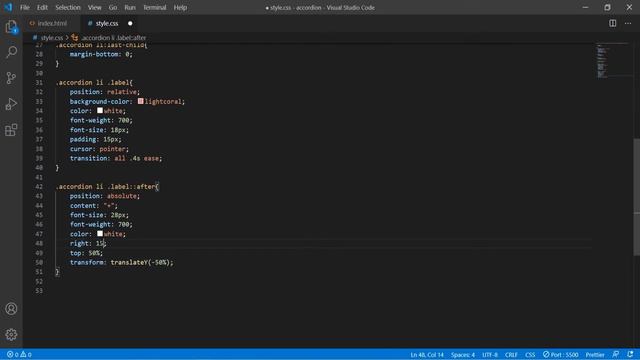Click the 'transition: all .4s ease;' line
Screen dimensions: 640x360
[116, 158]
